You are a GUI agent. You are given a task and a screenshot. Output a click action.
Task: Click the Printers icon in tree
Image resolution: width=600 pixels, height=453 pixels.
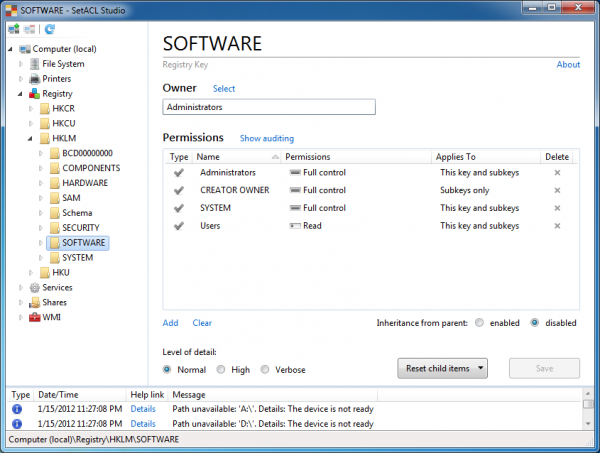point(35,79)
